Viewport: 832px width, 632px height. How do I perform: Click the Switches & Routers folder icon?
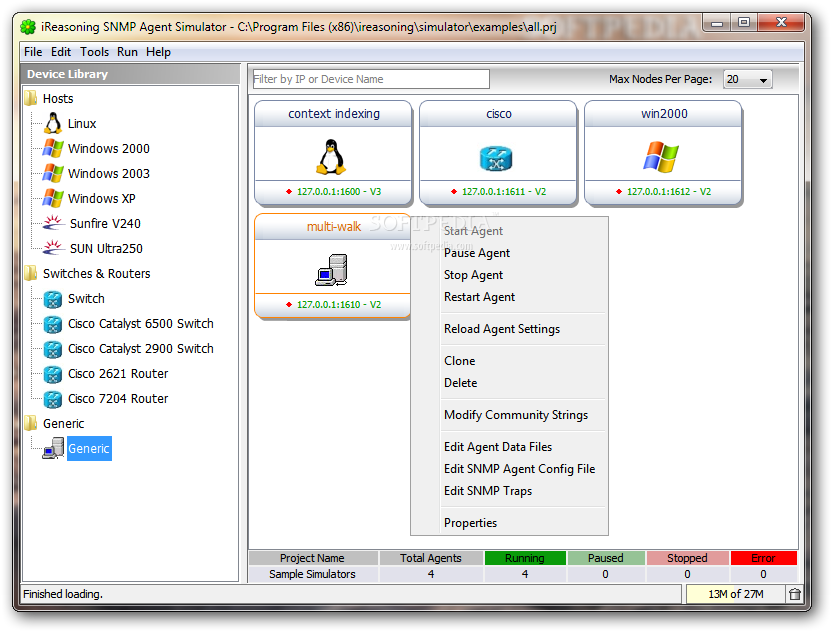pyautogui.click(x=31, y=273)
